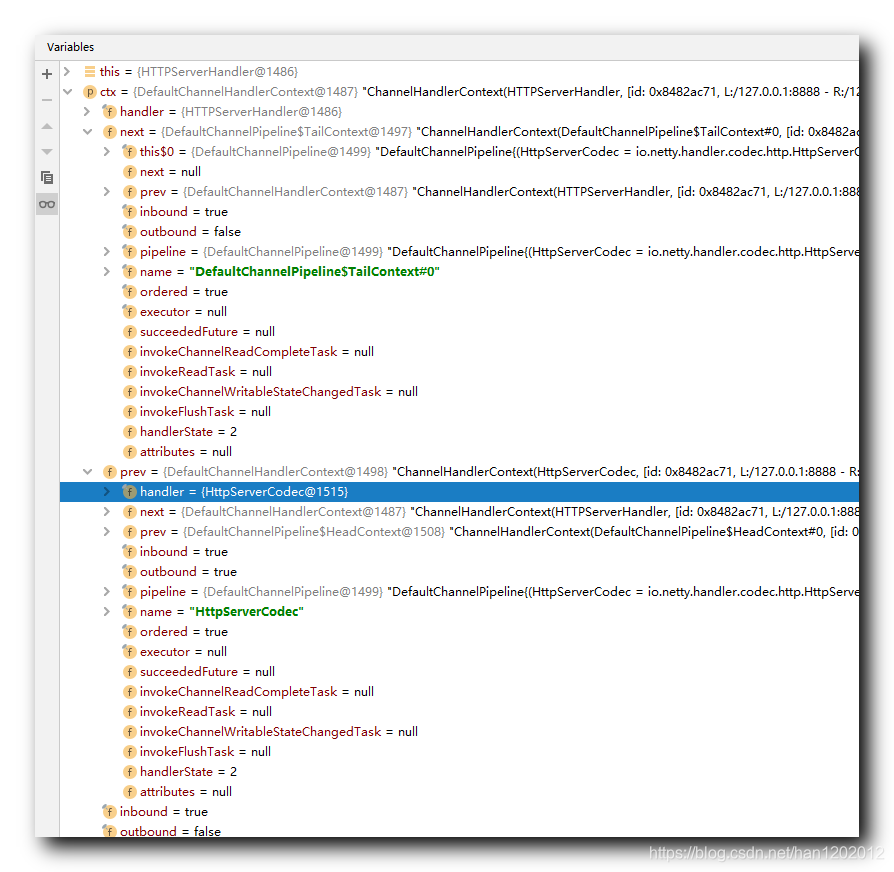This screenshot has height=872, width=894.
Task: Expand pipeline field under HttpServerCodec context
Action: pyautogui.click(x=107, y=591)
